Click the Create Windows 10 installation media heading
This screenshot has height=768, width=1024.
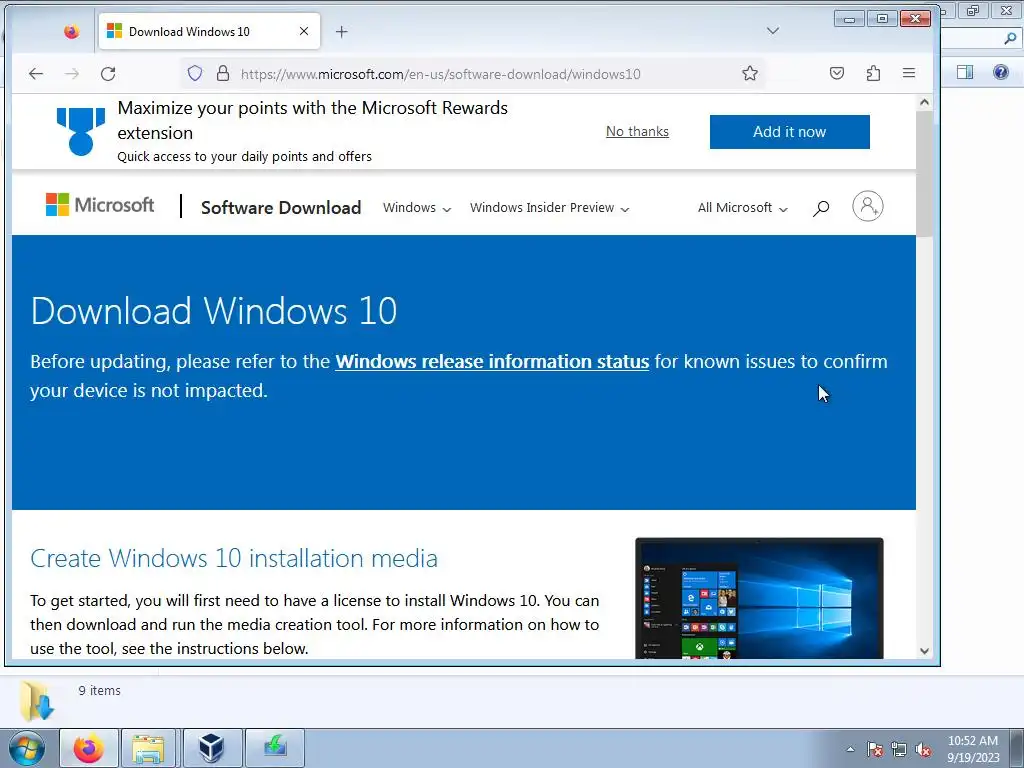[x=234, y=558]
